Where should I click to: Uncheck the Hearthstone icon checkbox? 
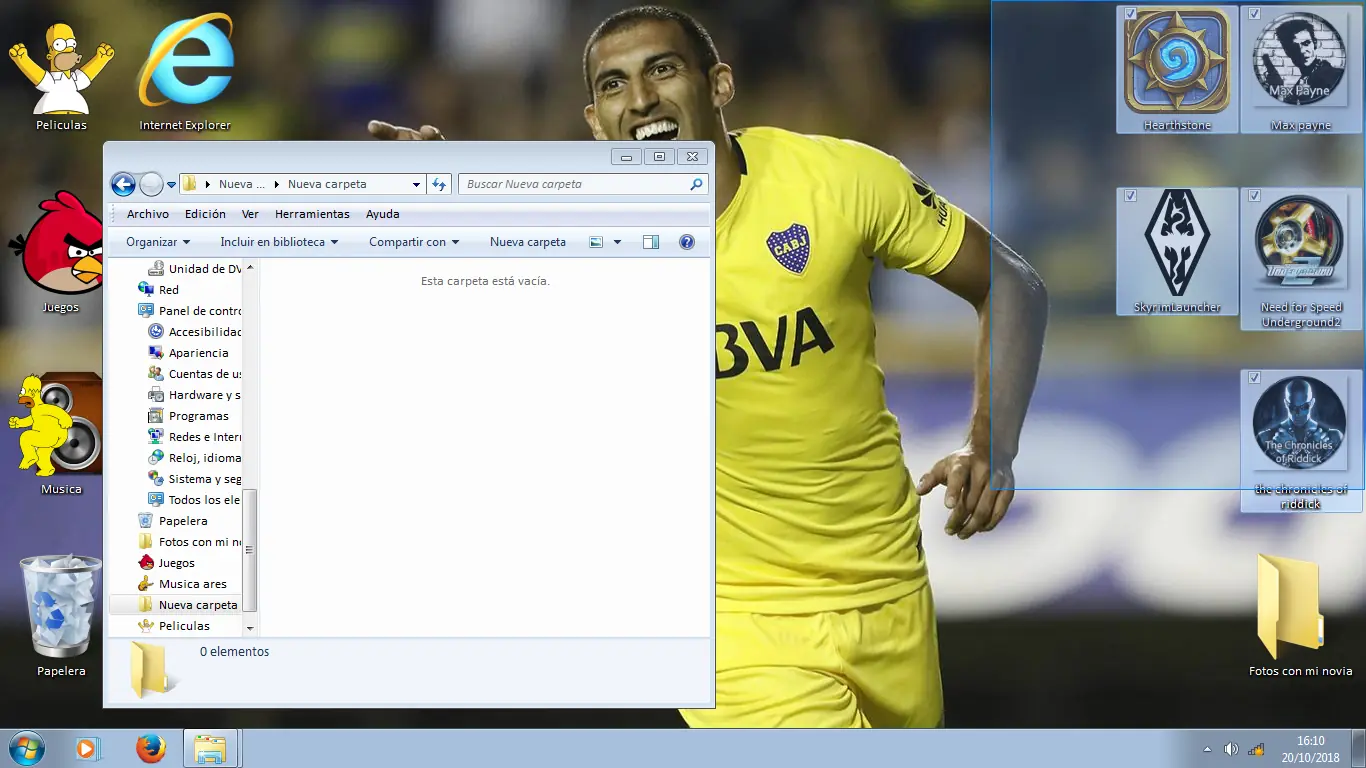1130,14
